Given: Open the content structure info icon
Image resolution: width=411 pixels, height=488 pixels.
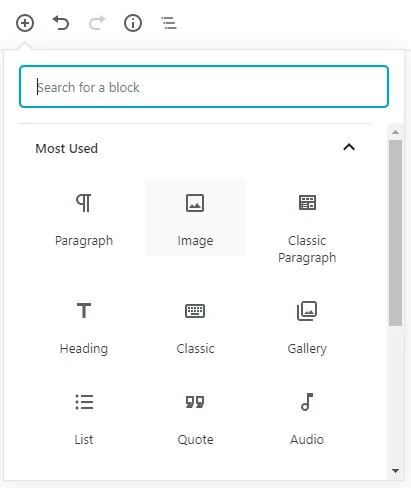Looking at the screenshot, I should tap(133, 23).
